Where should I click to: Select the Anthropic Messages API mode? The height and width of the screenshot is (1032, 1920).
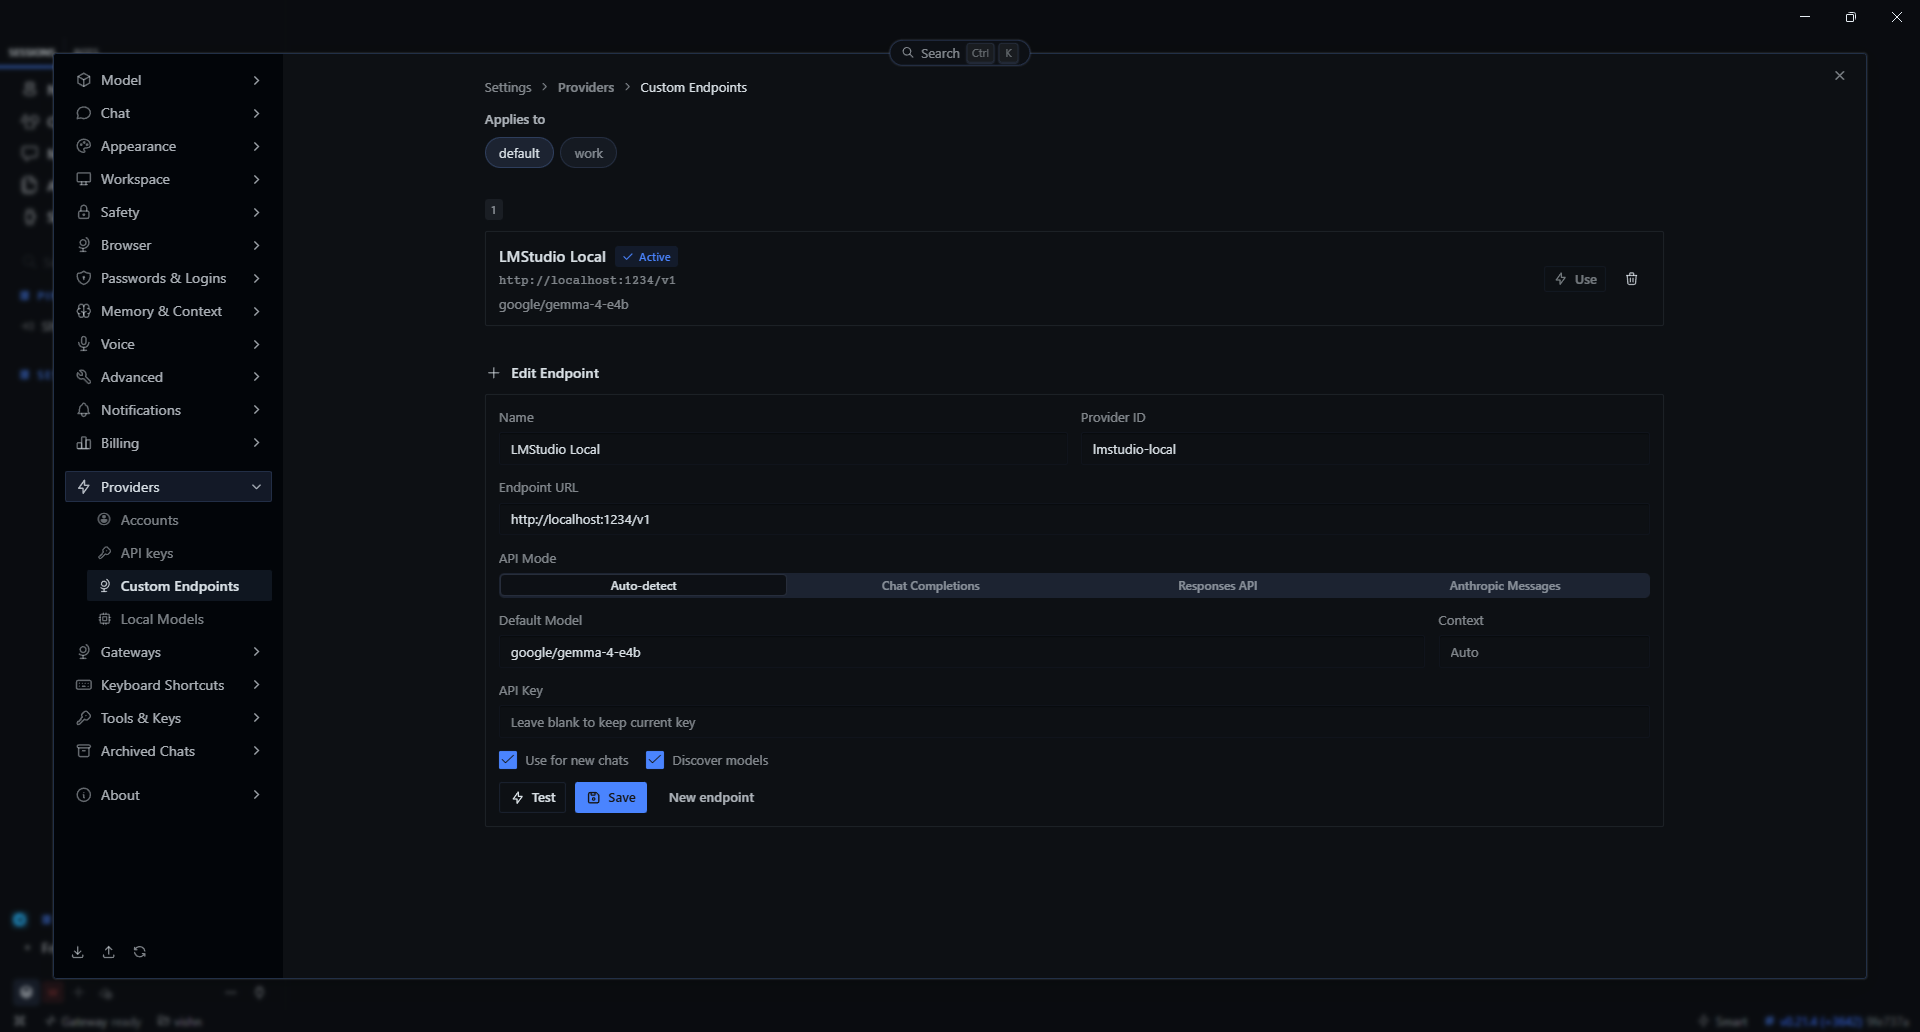1504,586
